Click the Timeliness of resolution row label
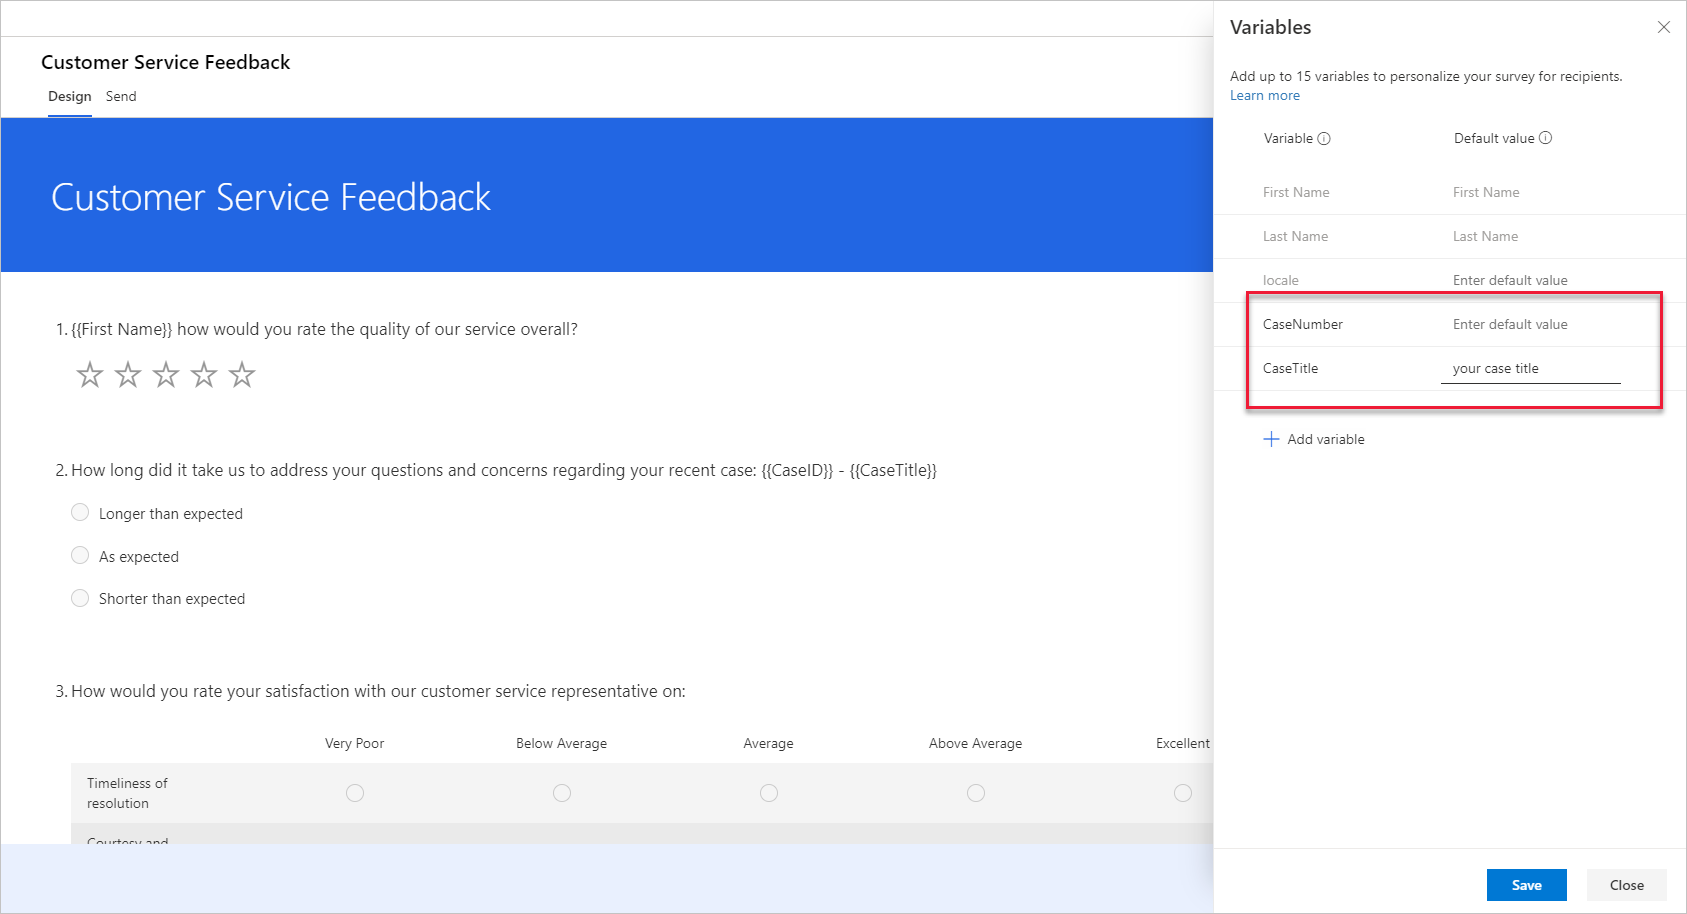 click(127, 793)
